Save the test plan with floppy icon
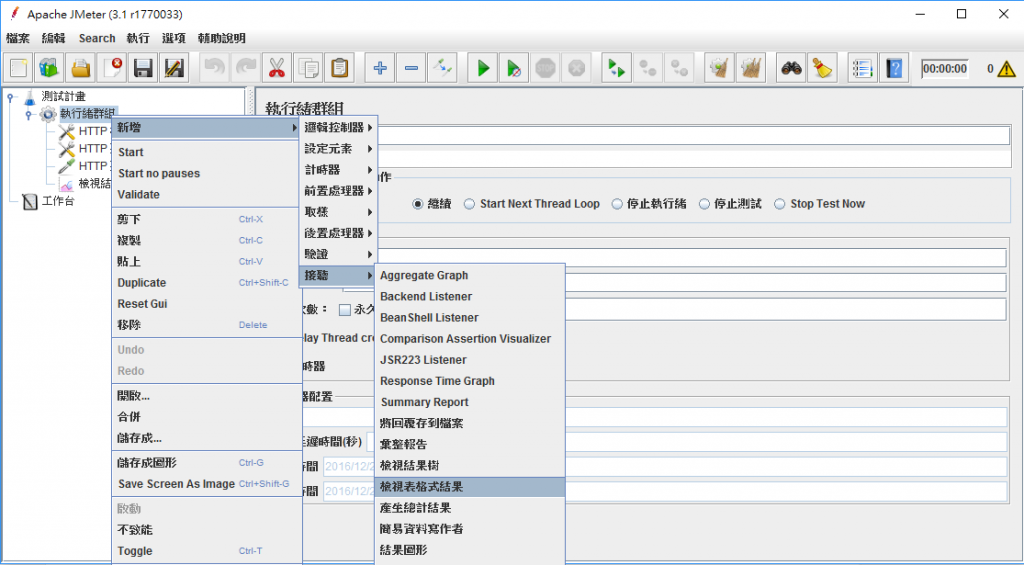The image size is (1024, 565). 144,68
